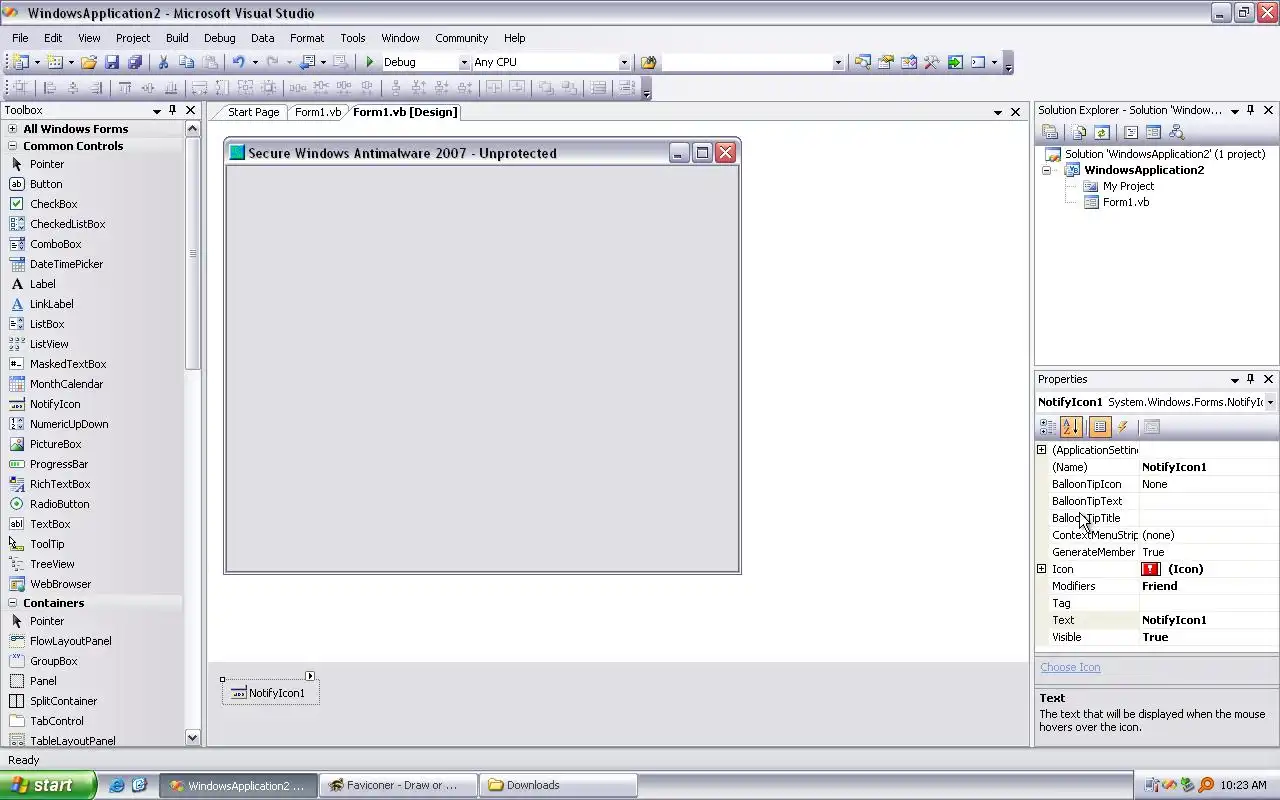Screen dimensions: 1280x800
Task: Click the Toolbox vertical scrollbar thumb
Action: [x=193, y=253]
